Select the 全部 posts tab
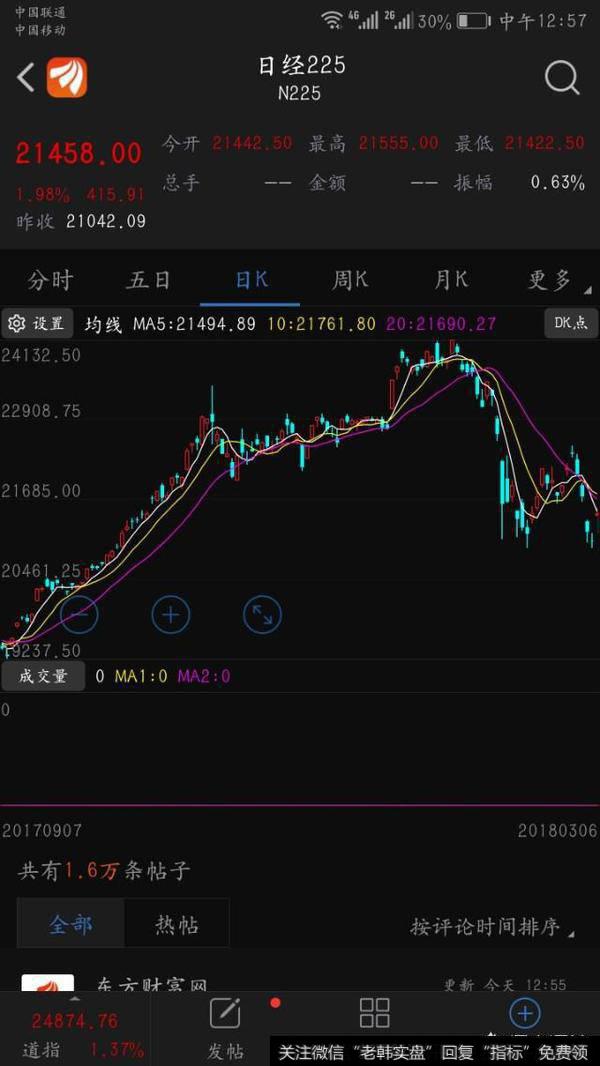 click(71, 925)
